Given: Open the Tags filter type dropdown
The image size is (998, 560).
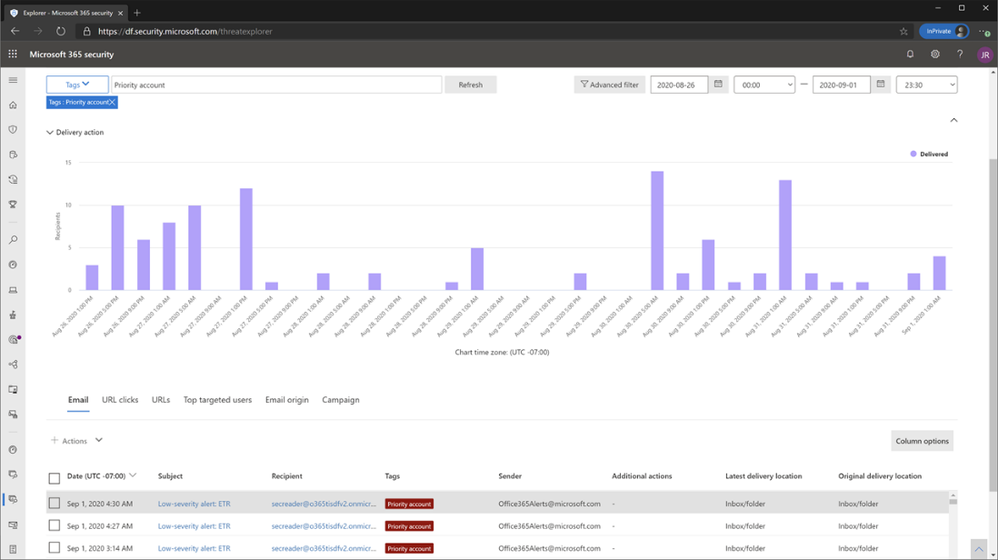Looking at the screenshot, I should point(77,85).
